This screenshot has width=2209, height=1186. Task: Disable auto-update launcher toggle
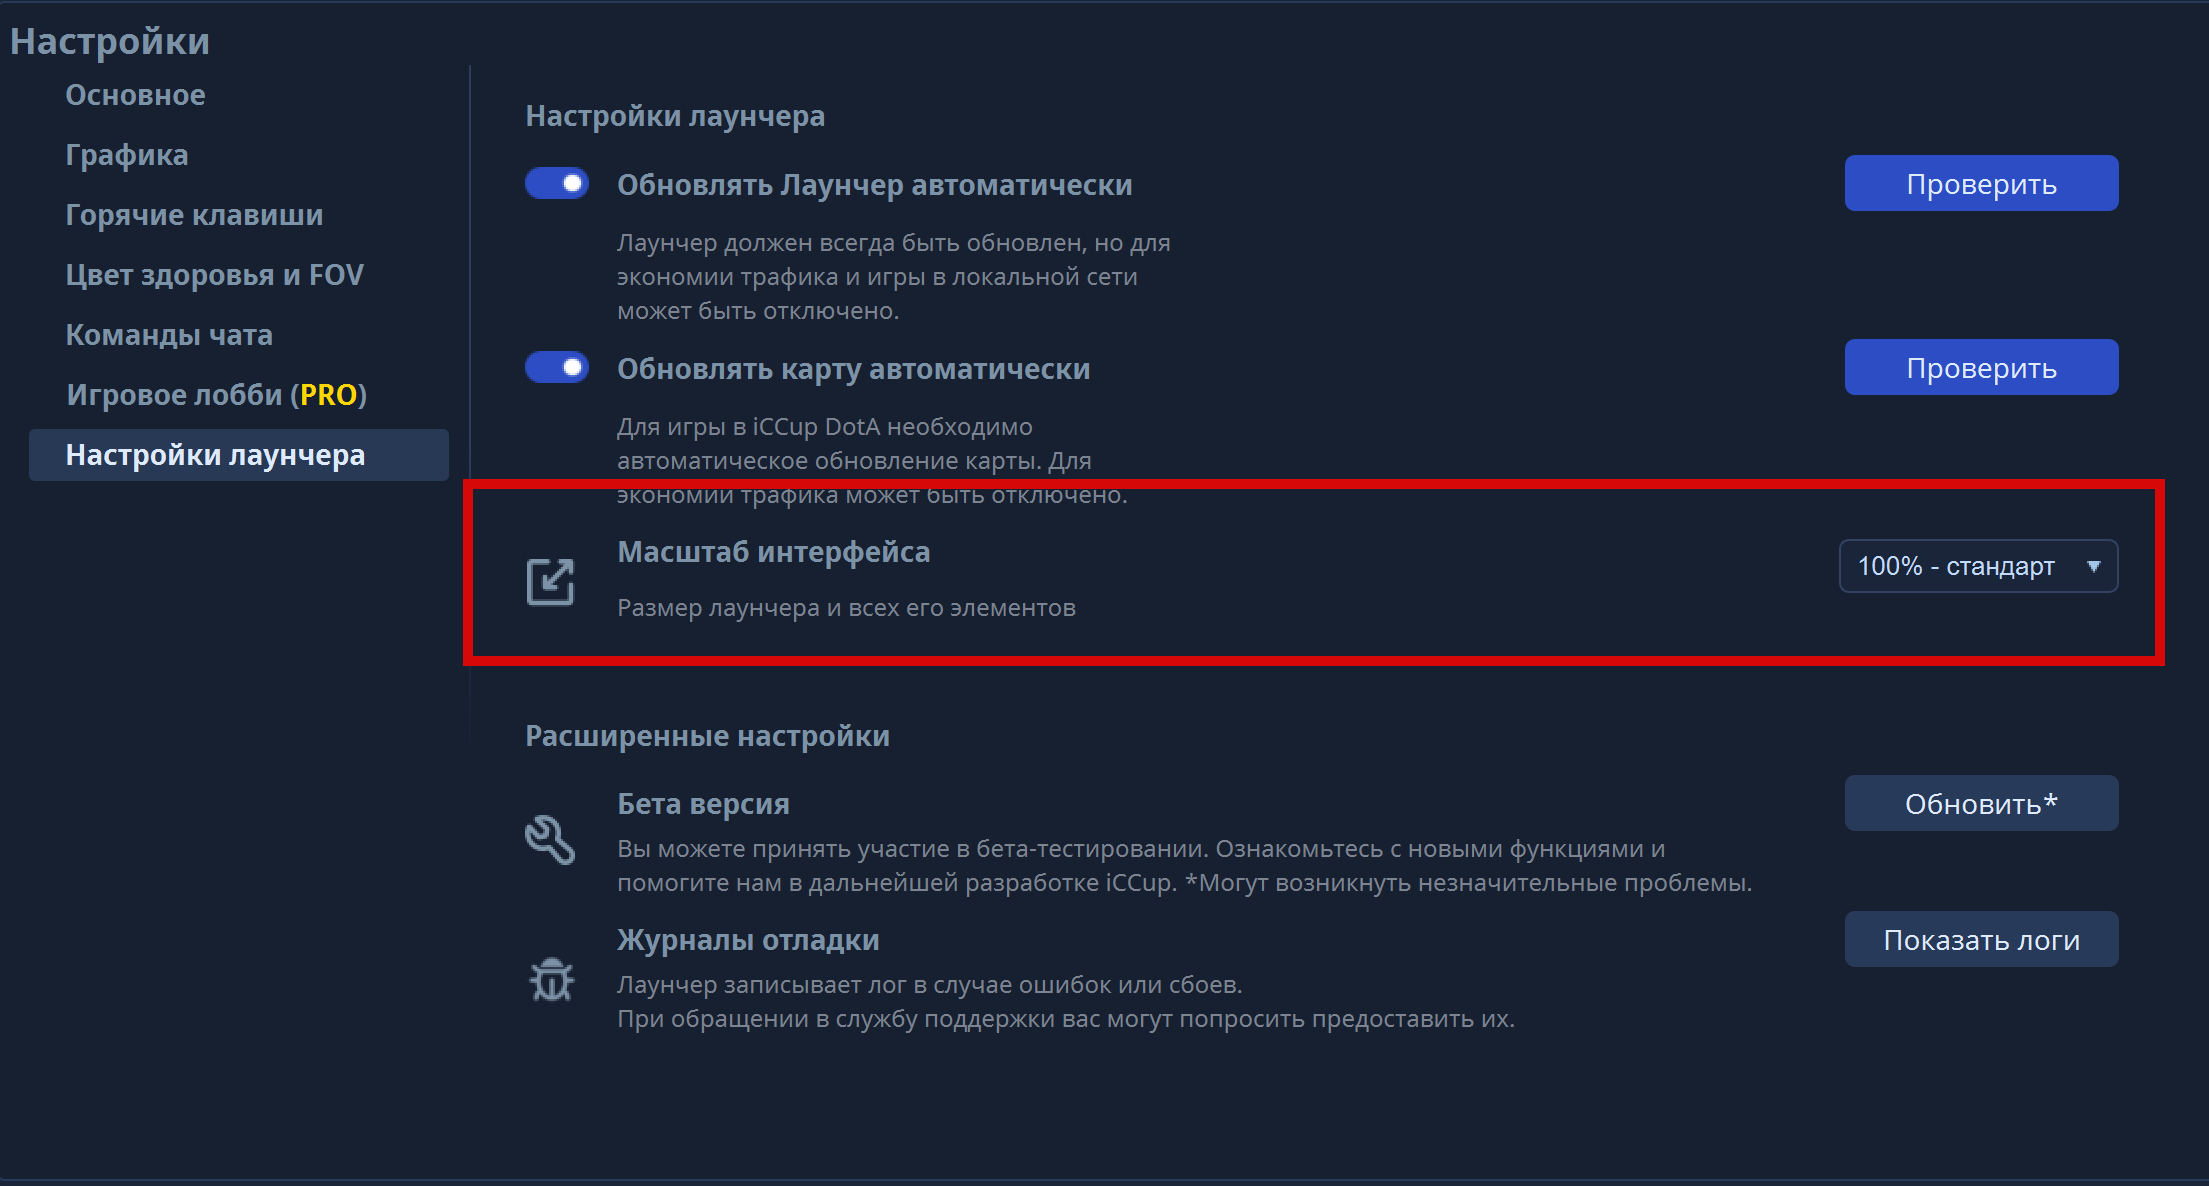557,183
